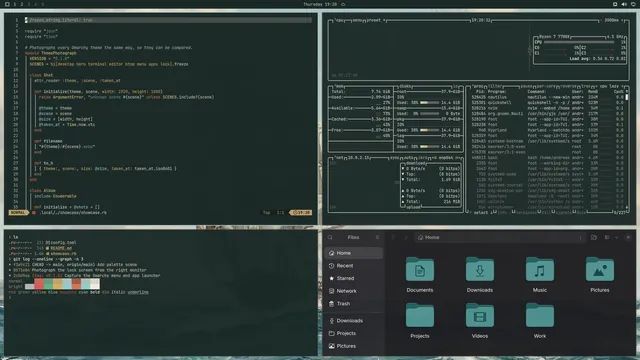Open the Projects bookmark in the Files sidebar
This screenshot has height=360, width=640.
tap(353, 333)
